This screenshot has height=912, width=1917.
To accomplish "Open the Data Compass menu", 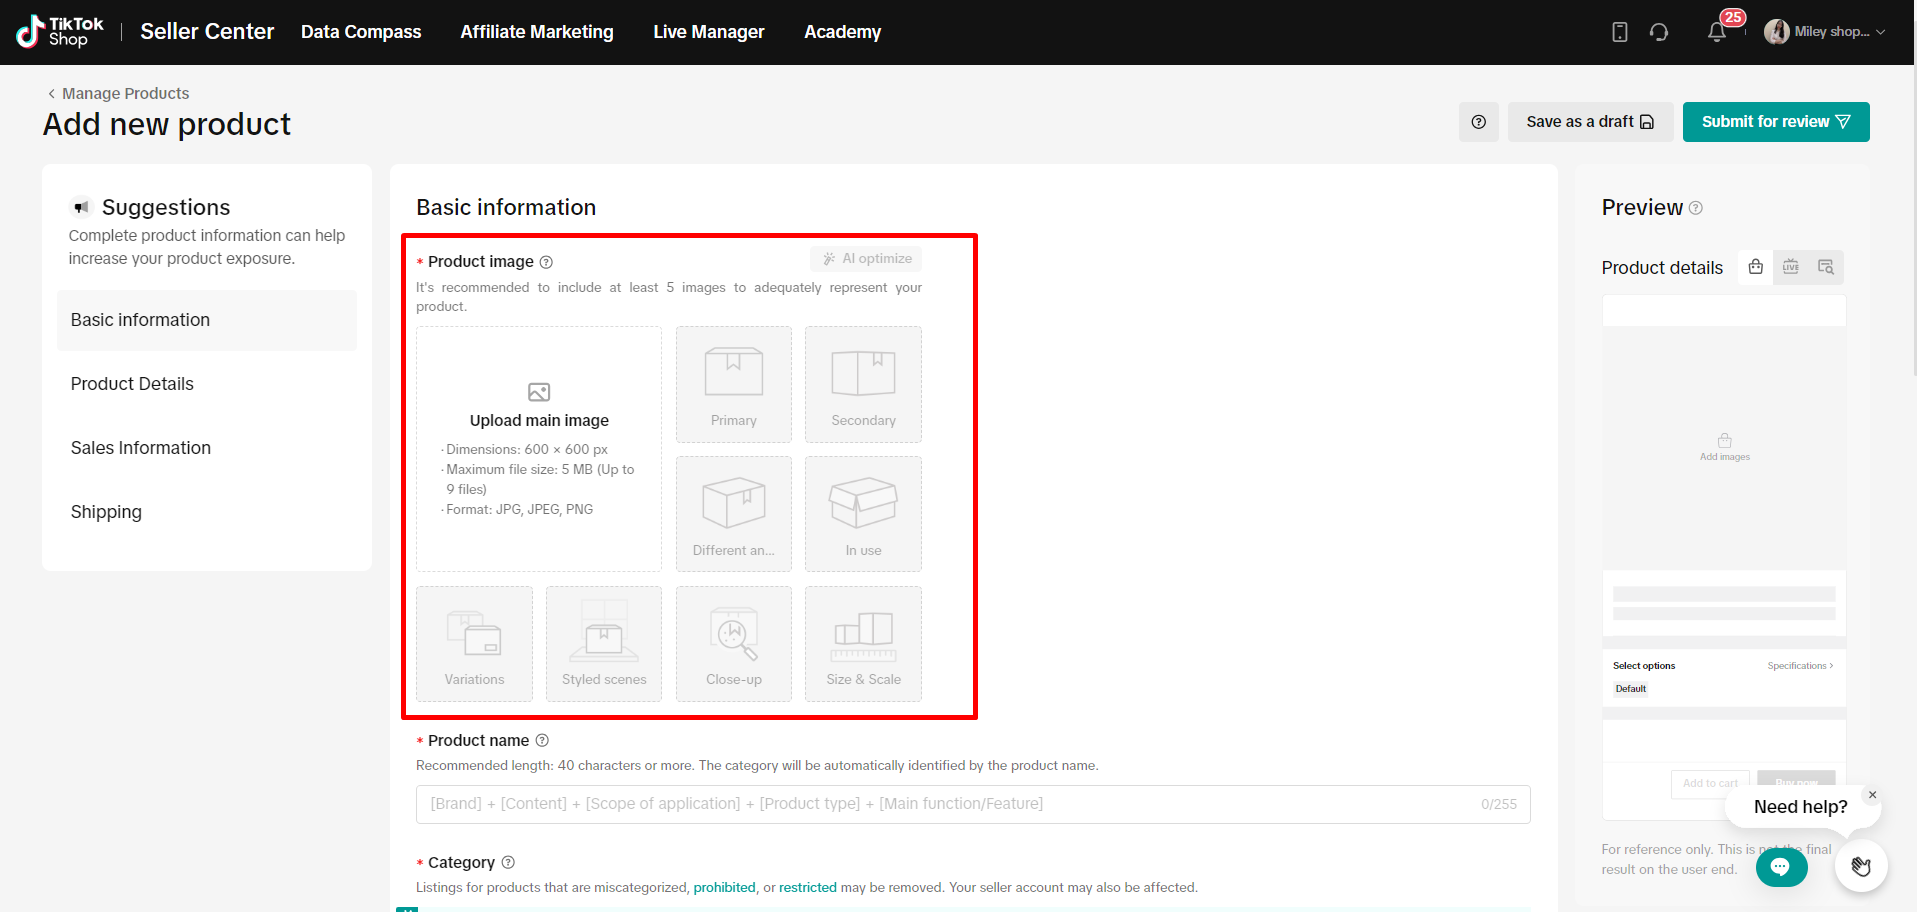I will coord(361,32).
